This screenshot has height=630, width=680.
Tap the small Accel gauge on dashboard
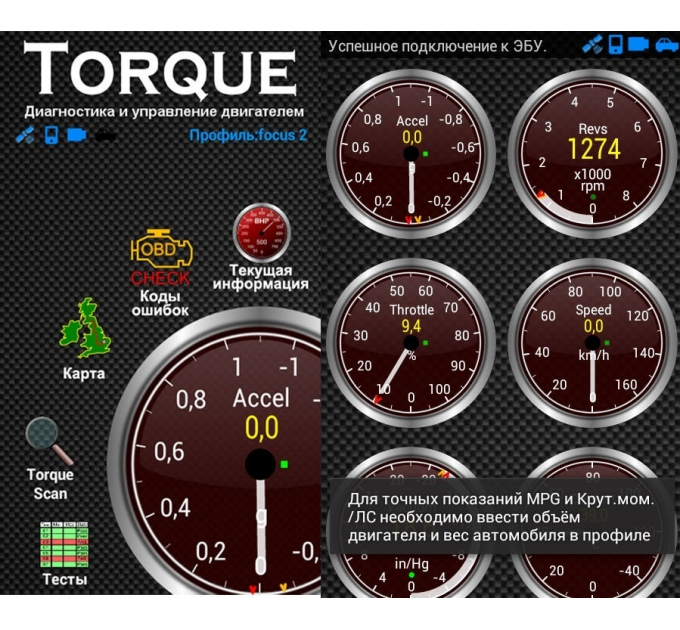[x=411, y=154]
